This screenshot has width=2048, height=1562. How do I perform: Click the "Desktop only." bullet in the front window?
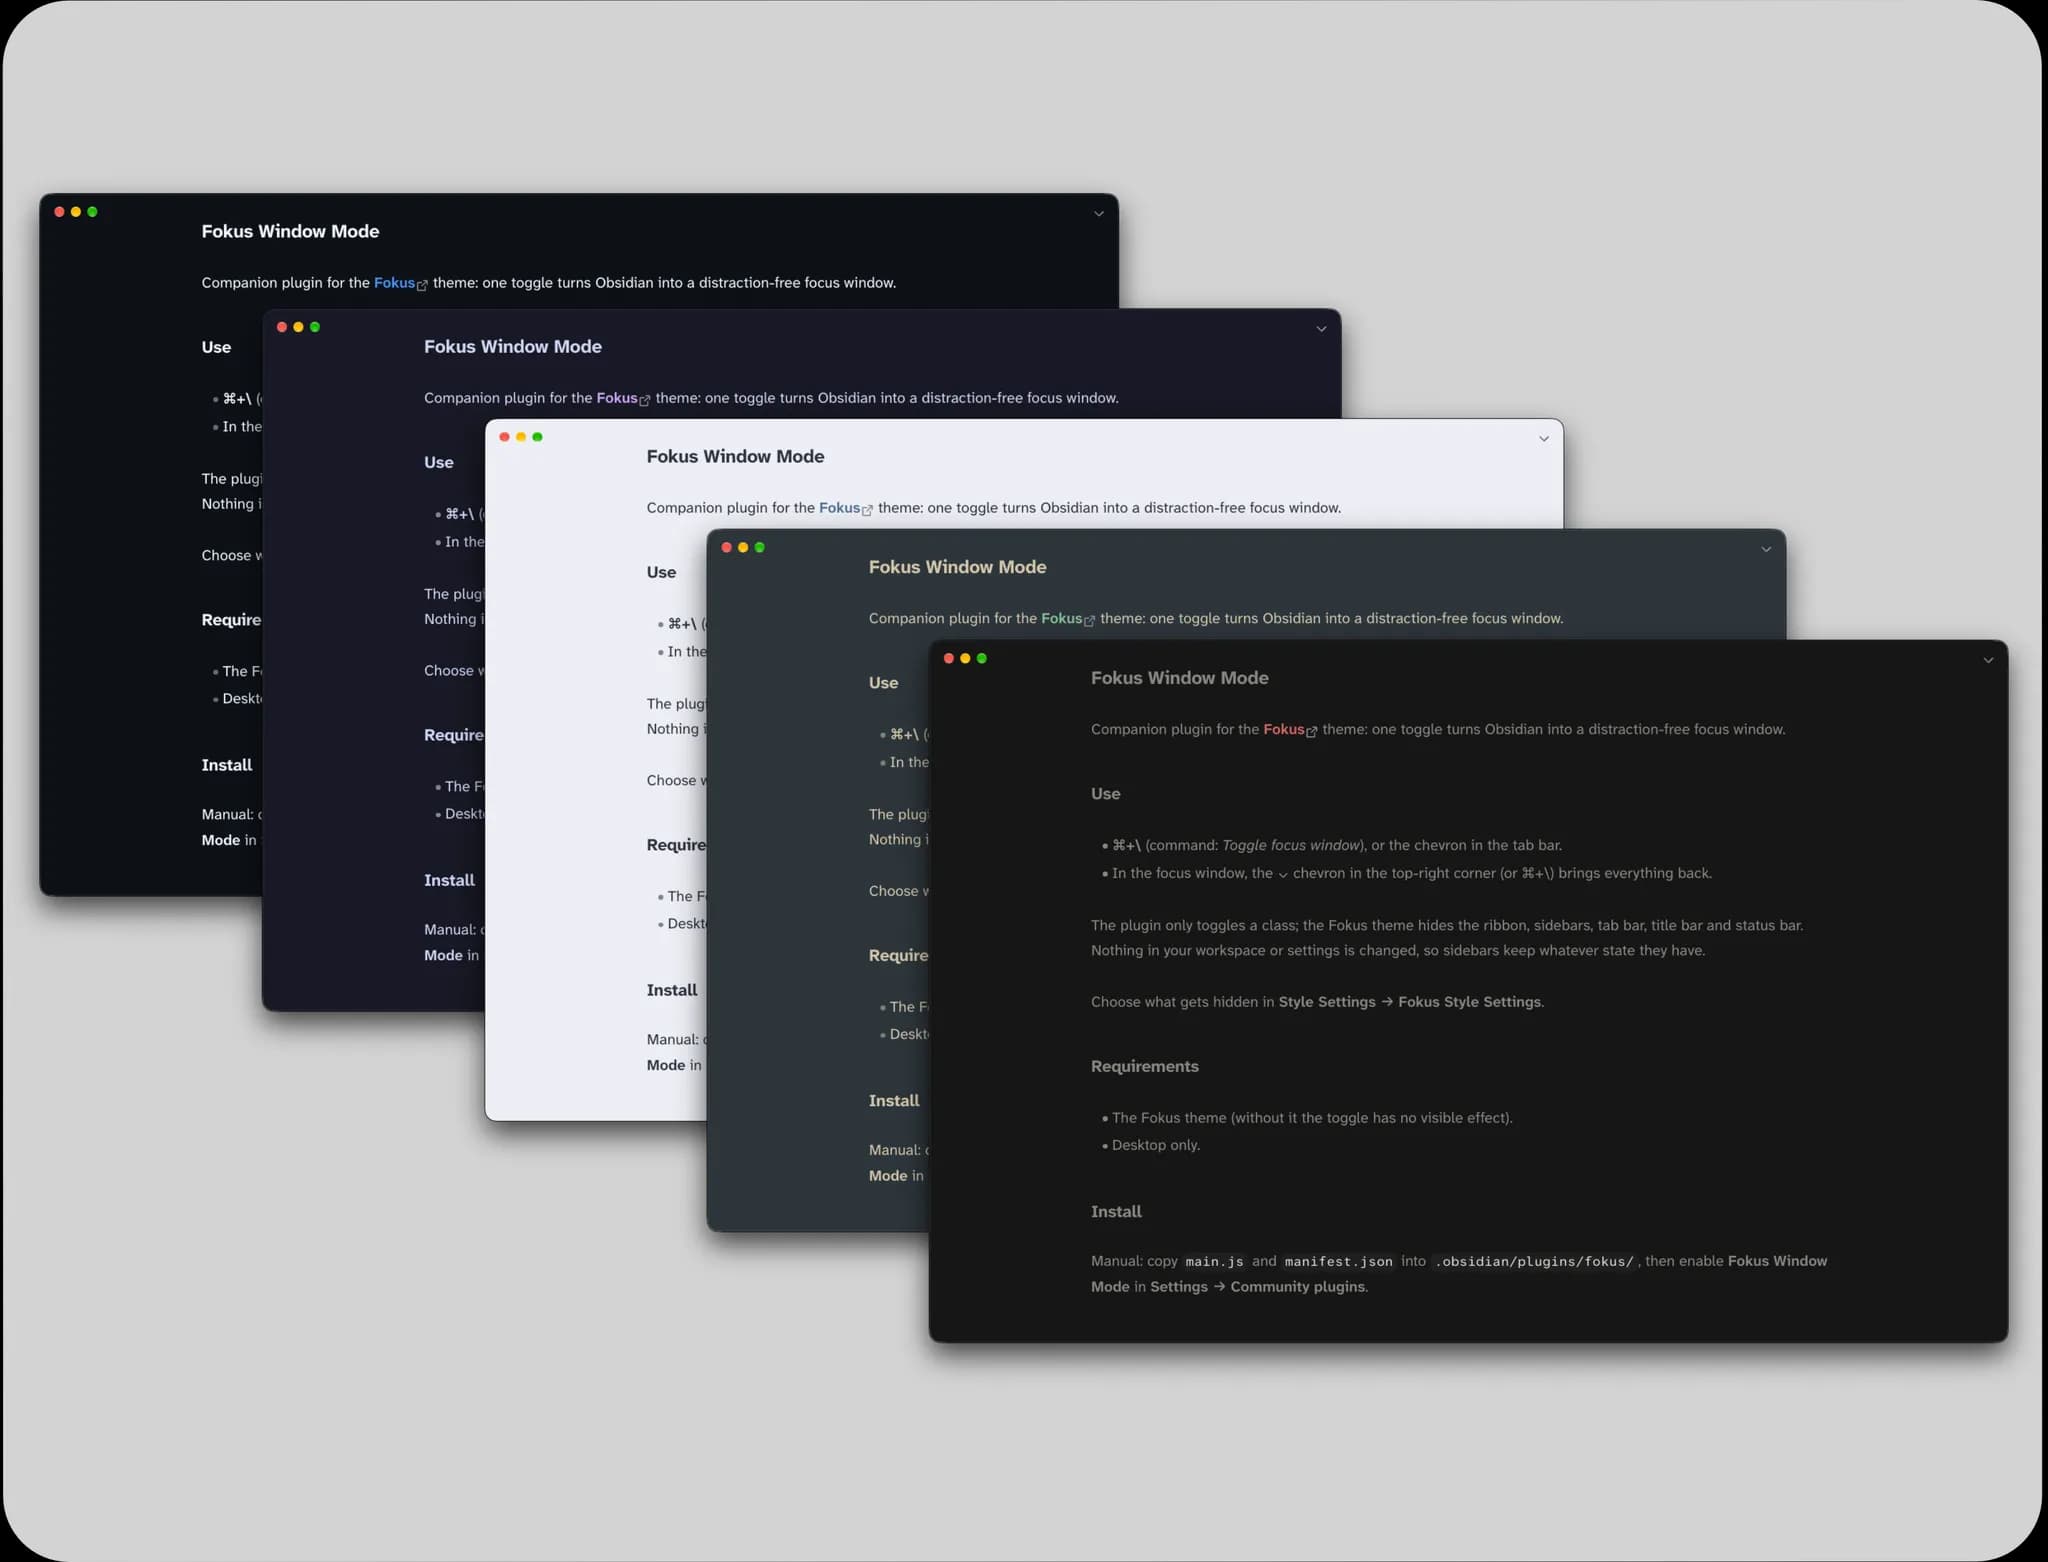(1156, 1146)
